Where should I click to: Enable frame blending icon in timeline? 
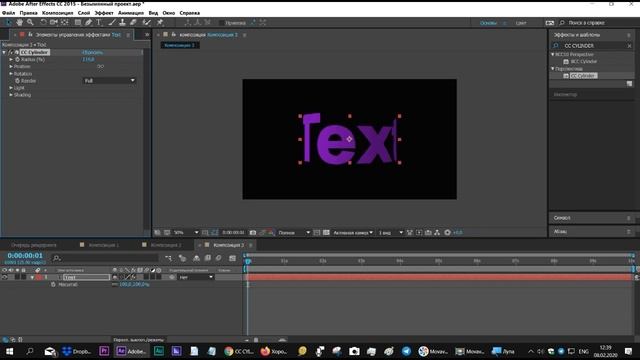pyautogui.click(x=207, y=258)
